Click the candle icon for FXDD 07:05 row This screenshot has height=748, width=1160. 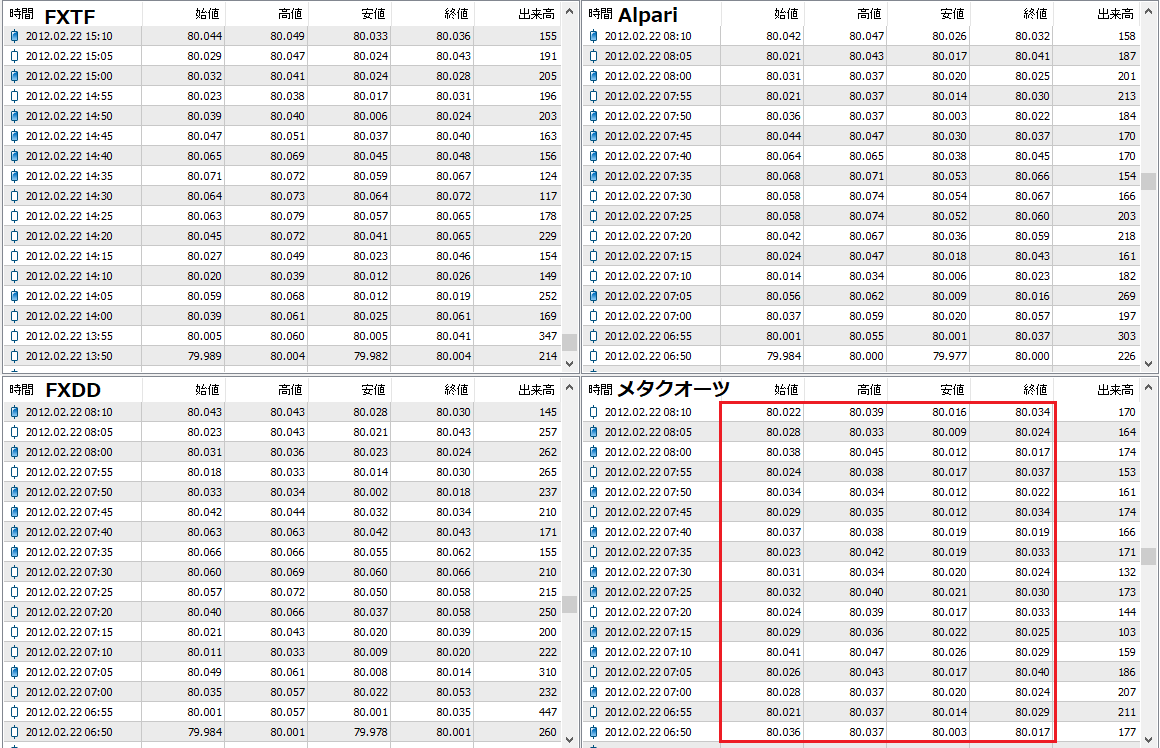point(14,671)
